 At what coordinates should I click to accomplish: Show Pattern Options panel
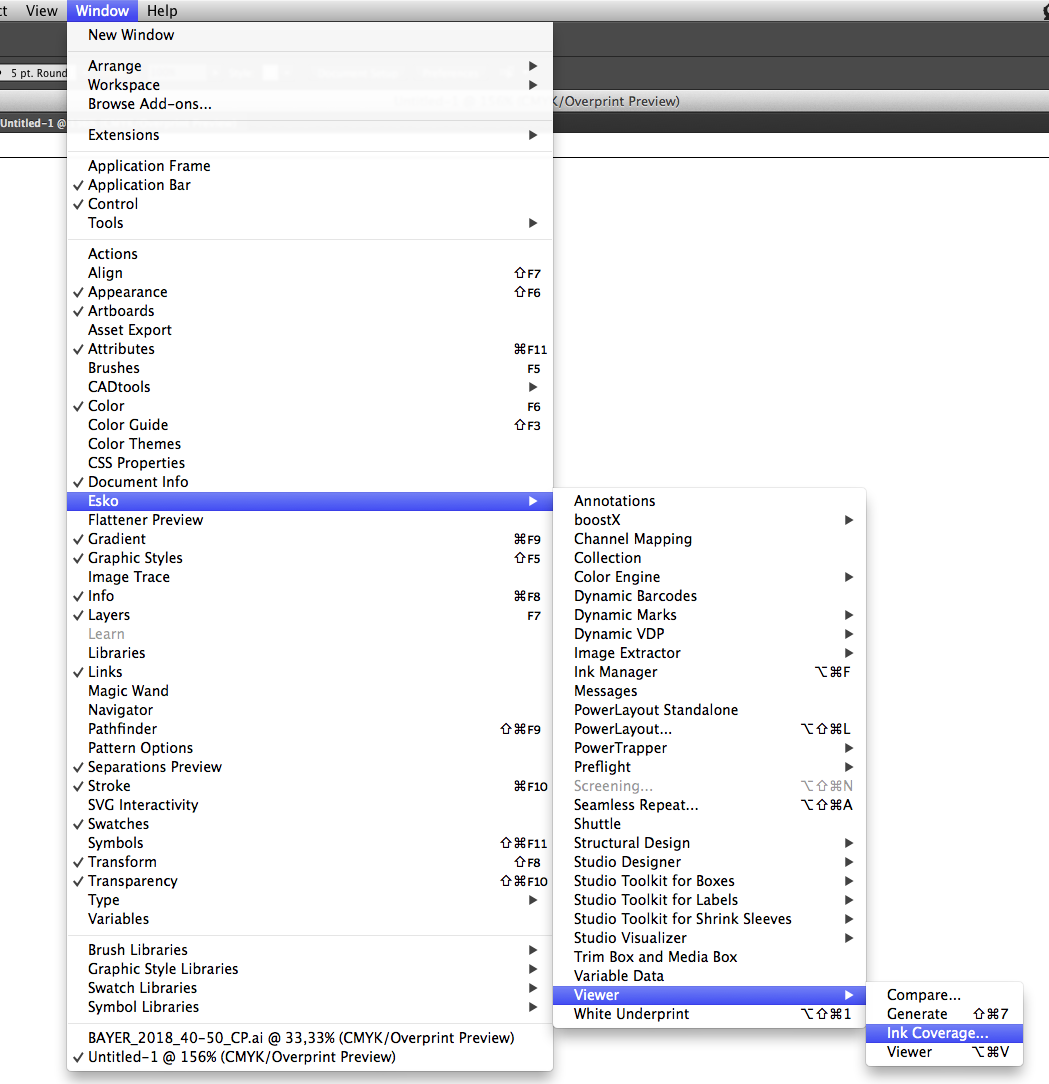[310, 748]
